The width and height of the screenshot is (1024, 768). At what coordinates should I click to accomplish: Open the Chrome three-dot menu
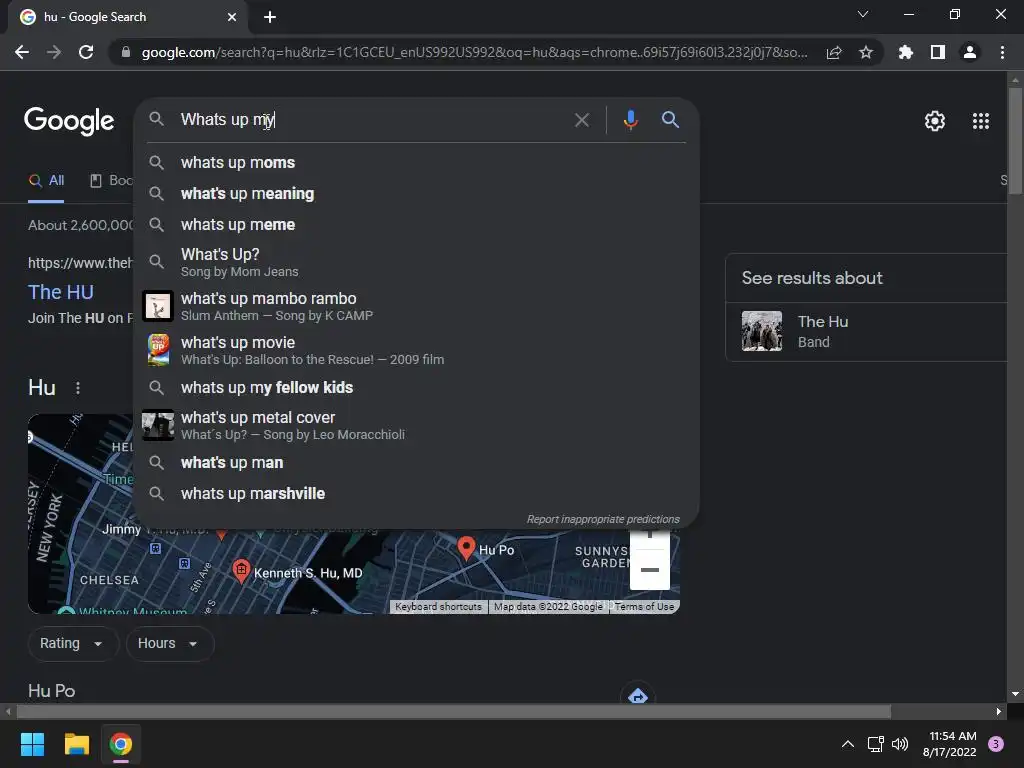pyautogui.click(x=1002, y=52)
